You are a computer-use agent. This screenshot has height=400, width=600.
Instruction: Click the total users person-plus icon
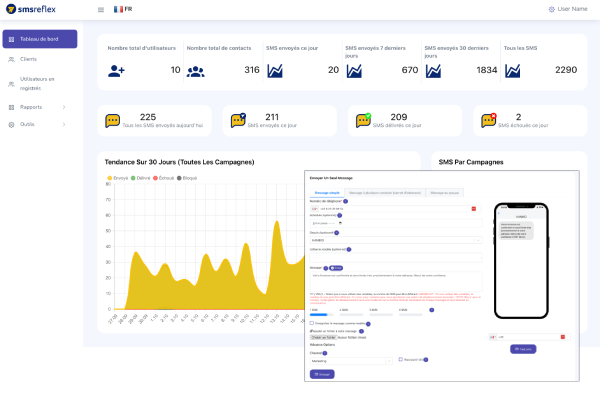click(x=117, y=71)
